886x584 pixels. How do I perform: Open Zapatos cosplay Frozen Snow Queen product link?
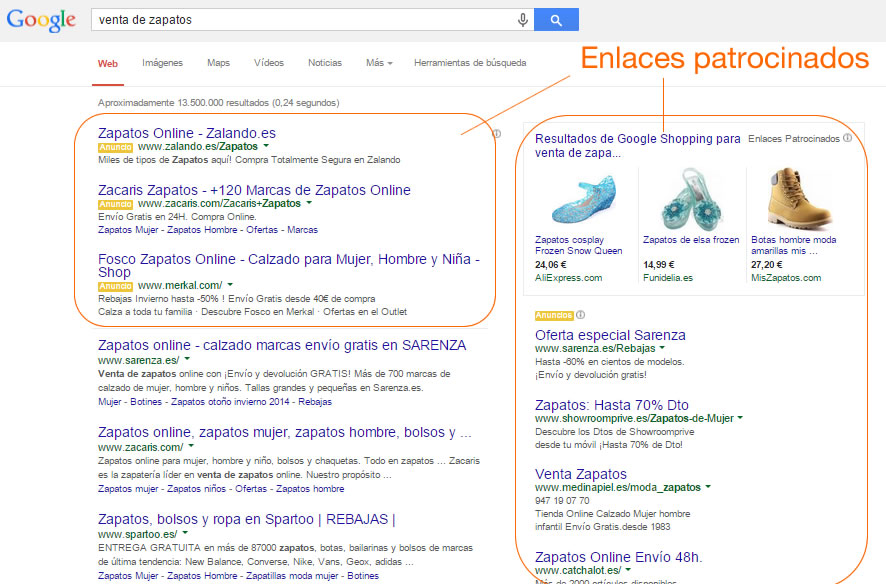[579, 245]
